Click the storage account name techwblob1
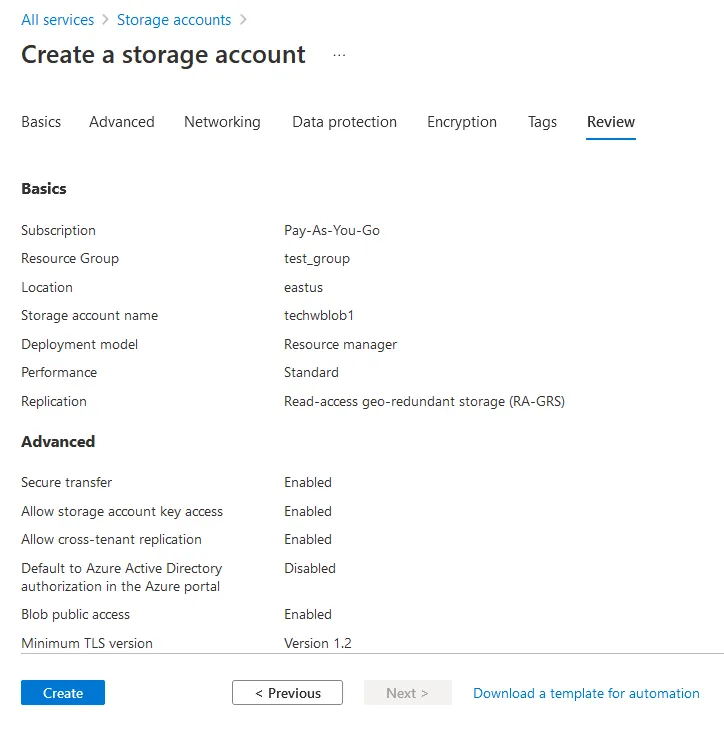 click(319, 315)
